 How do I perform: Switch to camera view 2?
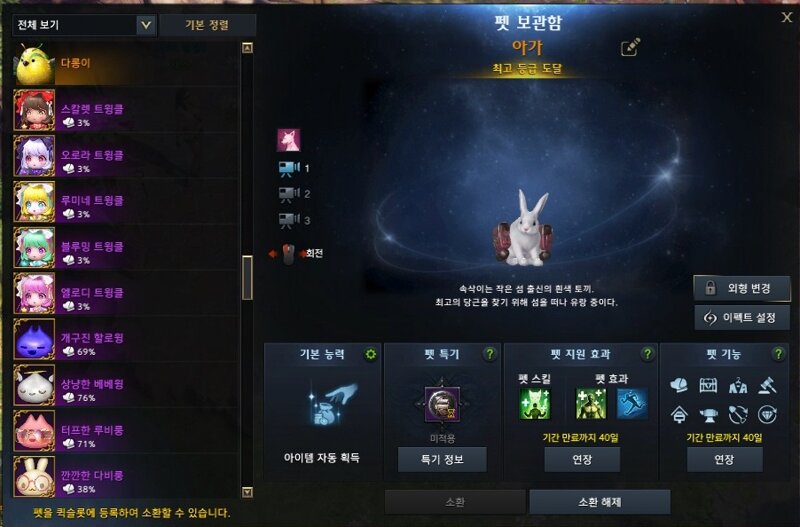click(294, 194)
